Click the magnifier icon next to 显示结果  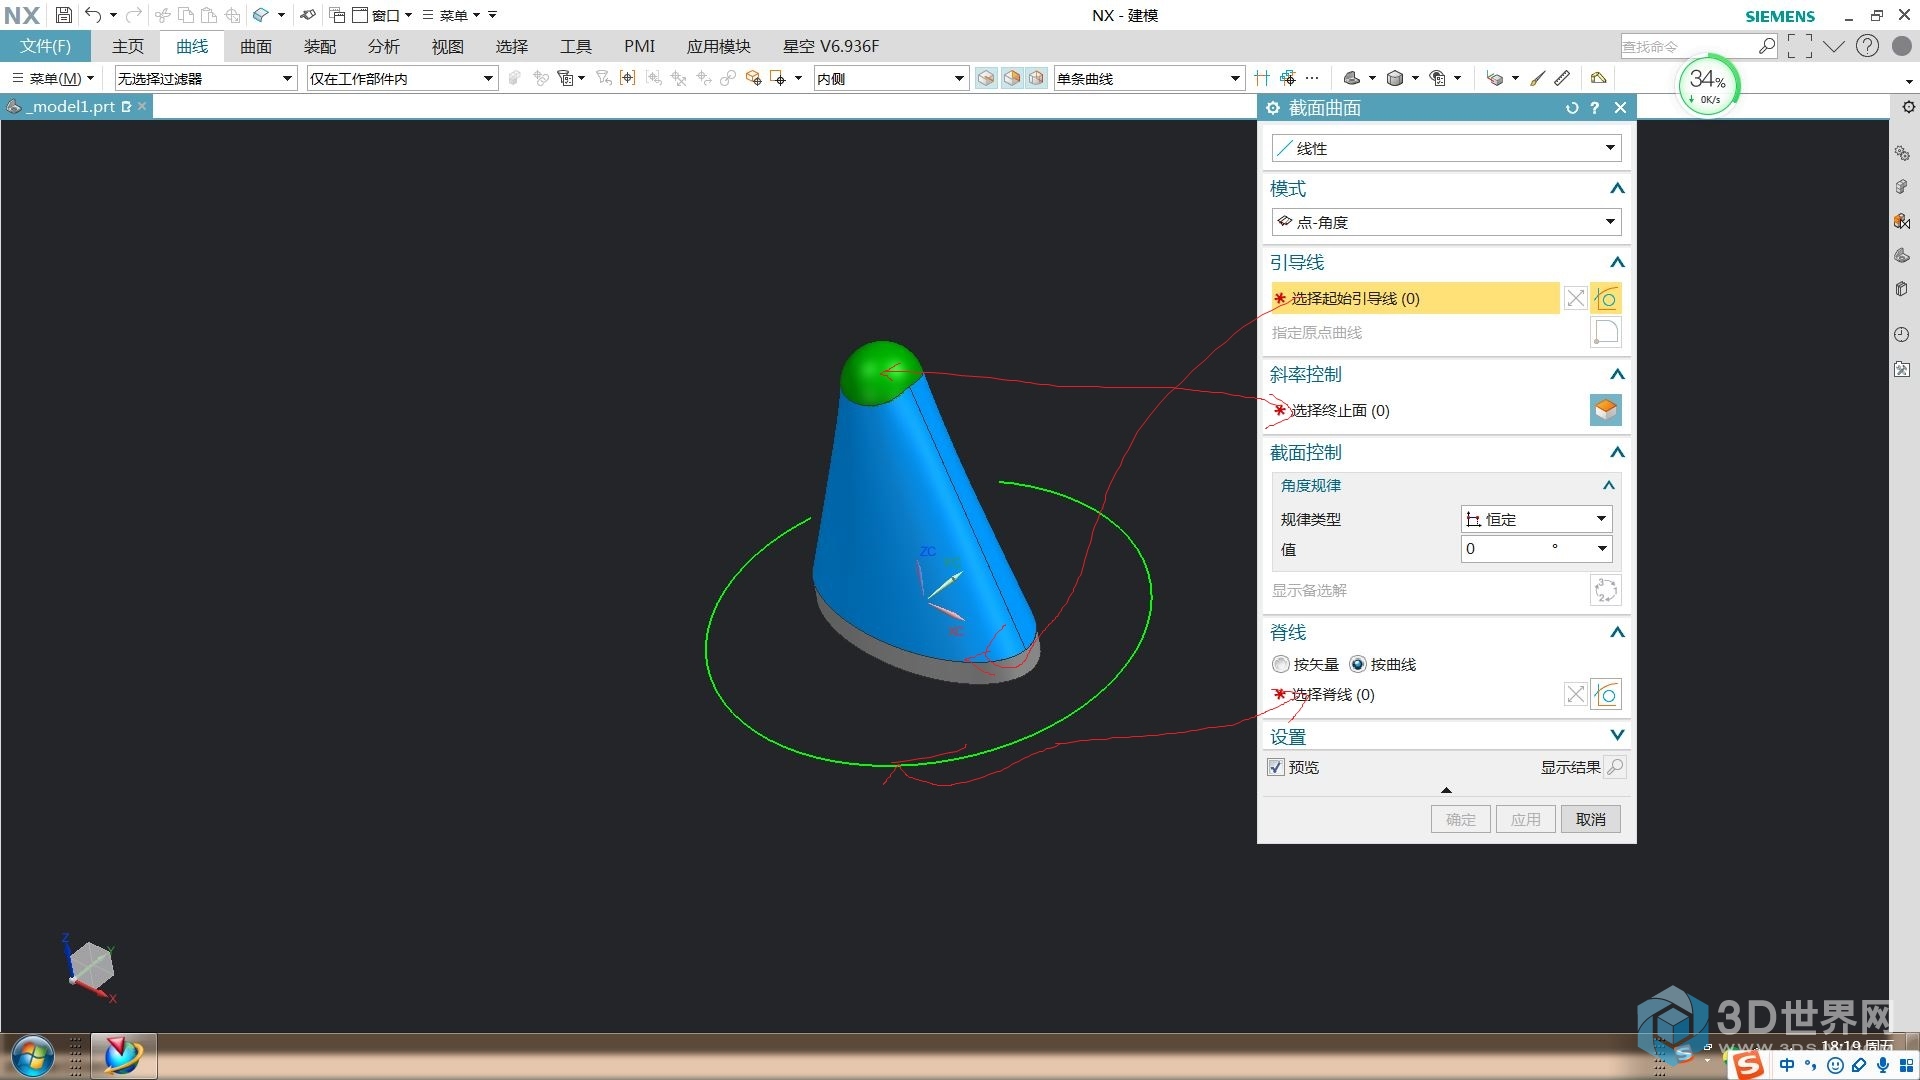pos(1615,767)
